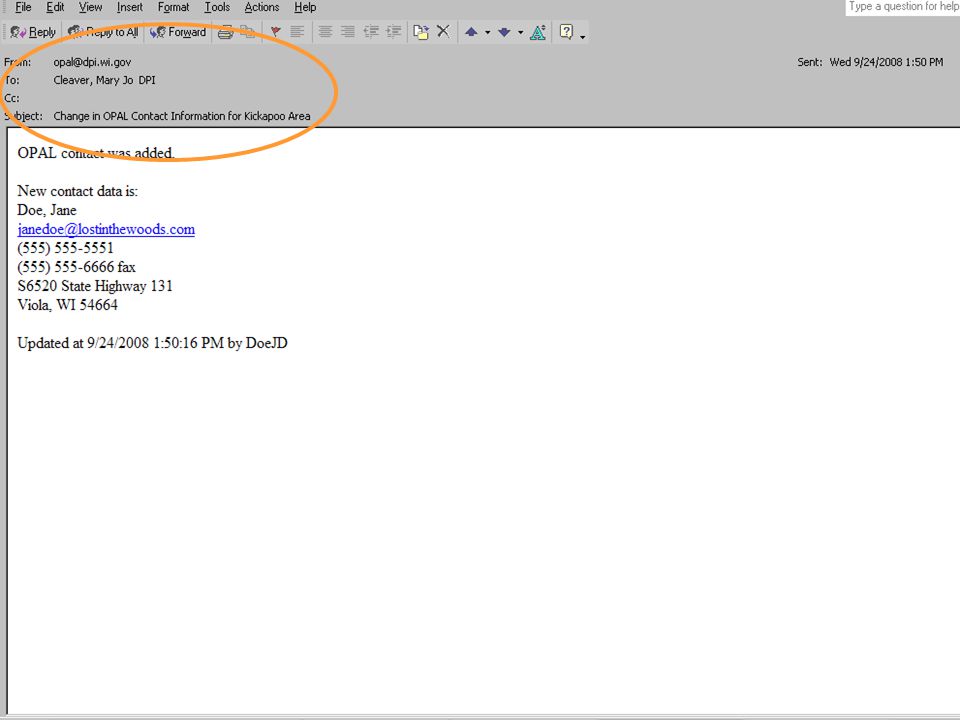Delete the message with the X icon
The height and width of the screenshot is (720, 960).
pos(443,31)
